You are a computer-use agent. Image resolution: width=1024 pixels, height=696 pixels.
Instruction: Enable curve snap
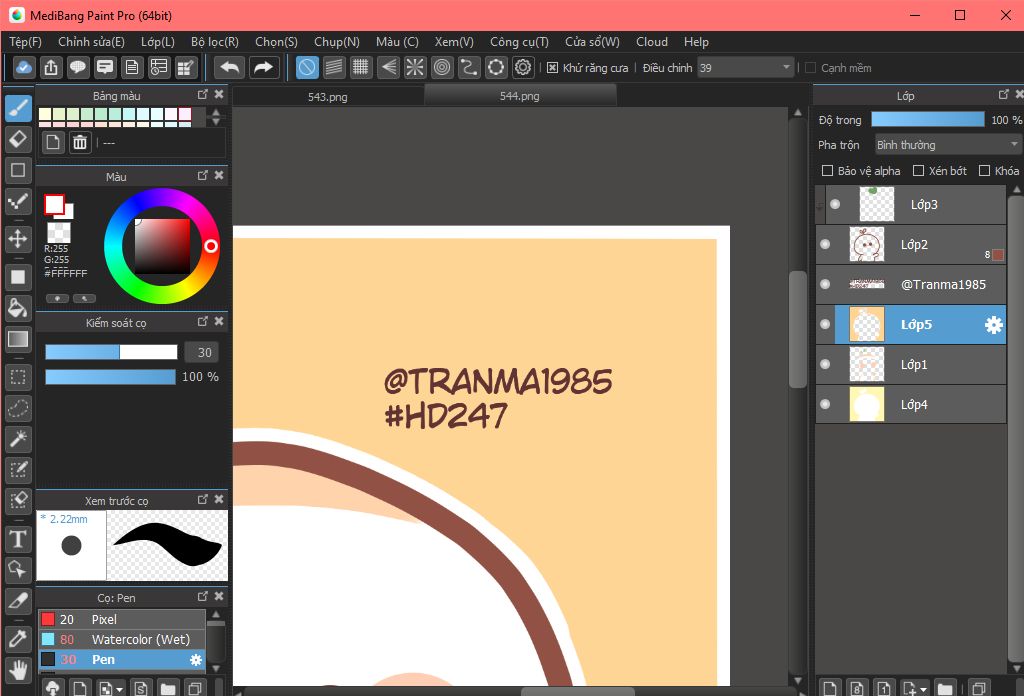469,67
